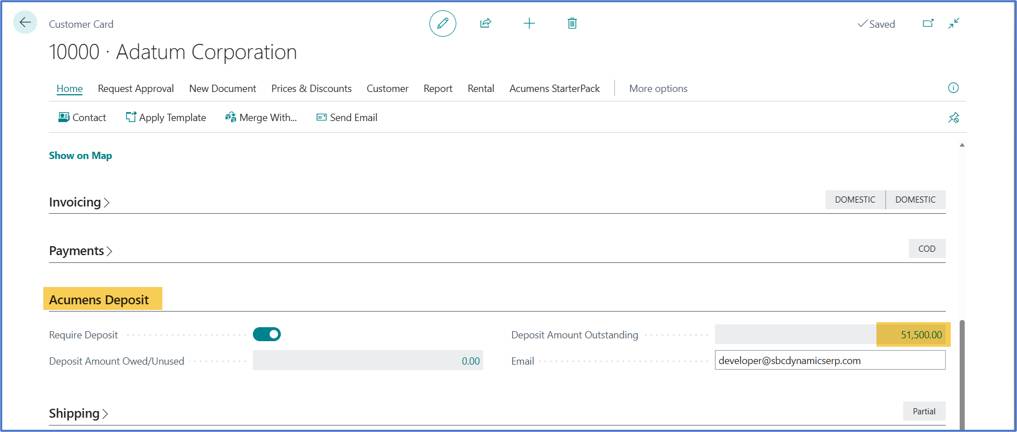Follow the Show on Map link

80,156
